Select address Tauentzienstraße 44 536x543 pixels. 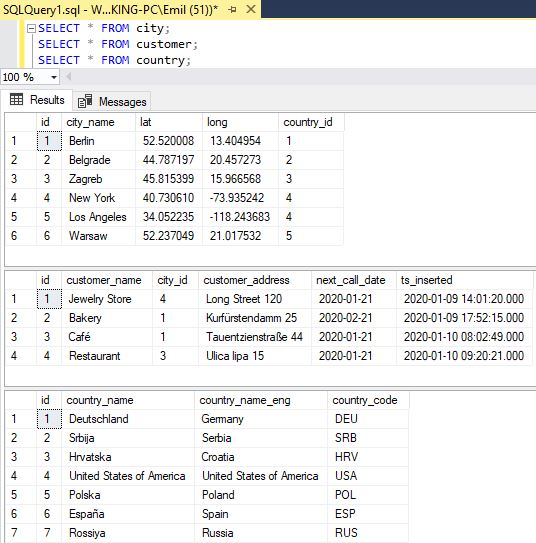[x=255, y=337]
